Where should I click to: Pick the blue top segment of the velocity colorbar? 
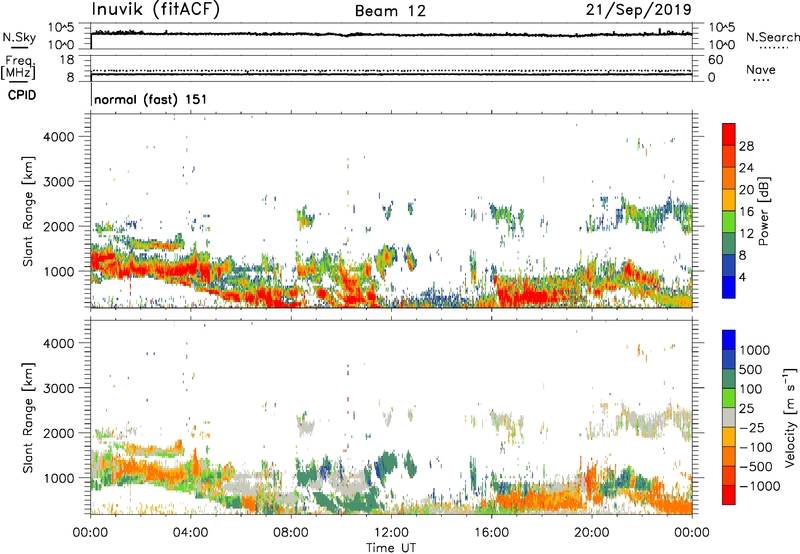click(729, 340)
